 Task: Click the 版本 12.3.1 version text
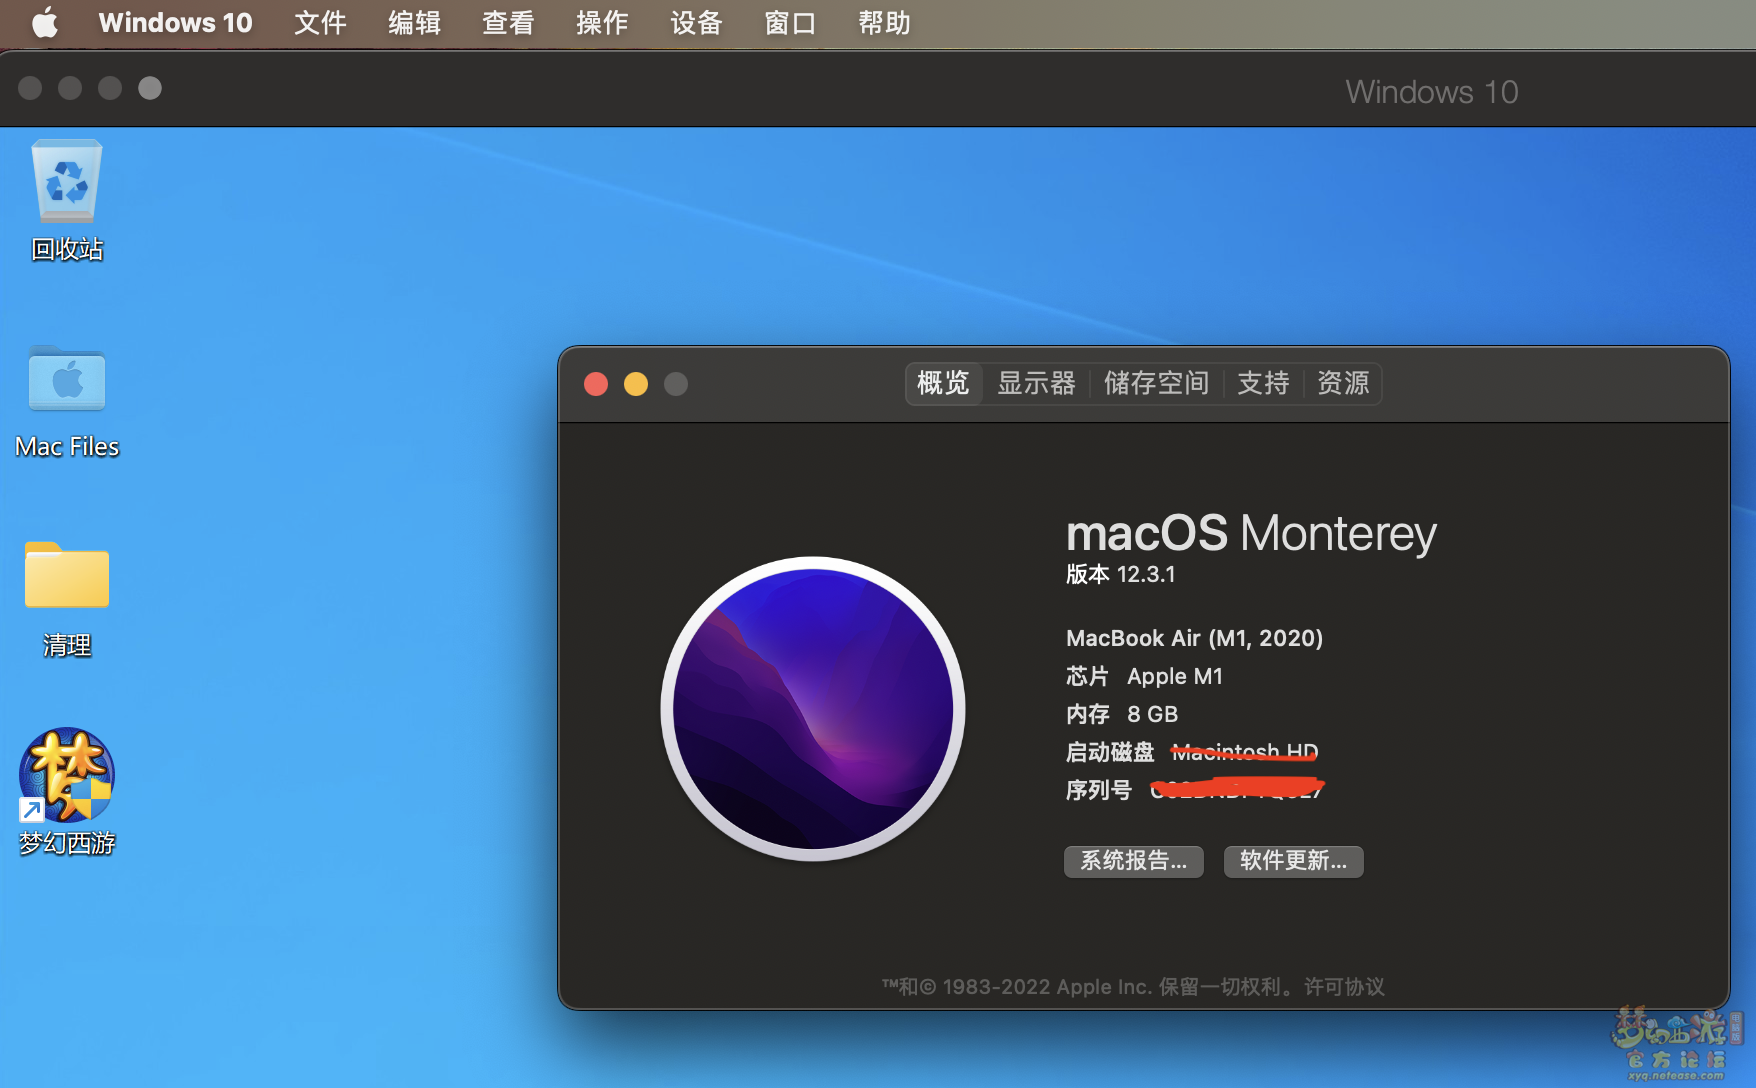(1121, 574)
